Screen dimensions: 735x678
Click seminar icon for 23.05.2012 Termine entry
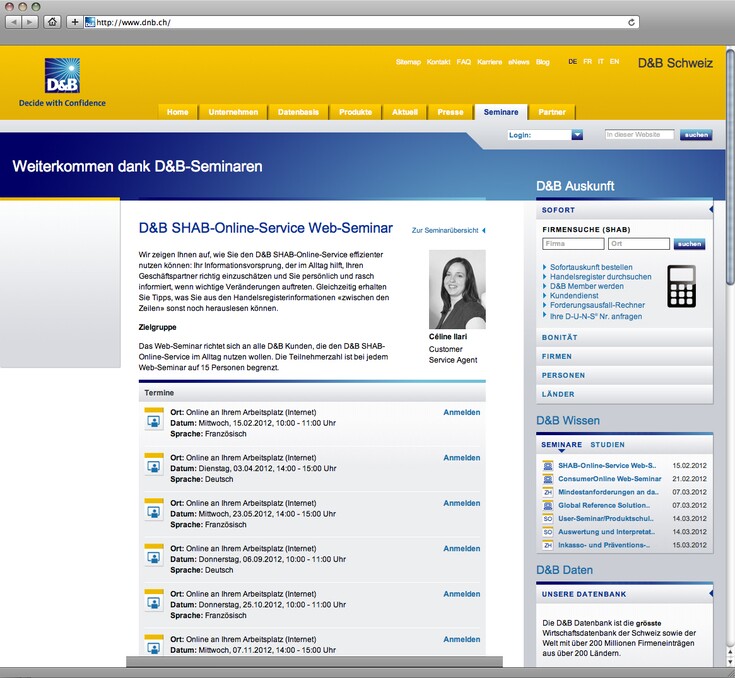(x=154, y=509)
